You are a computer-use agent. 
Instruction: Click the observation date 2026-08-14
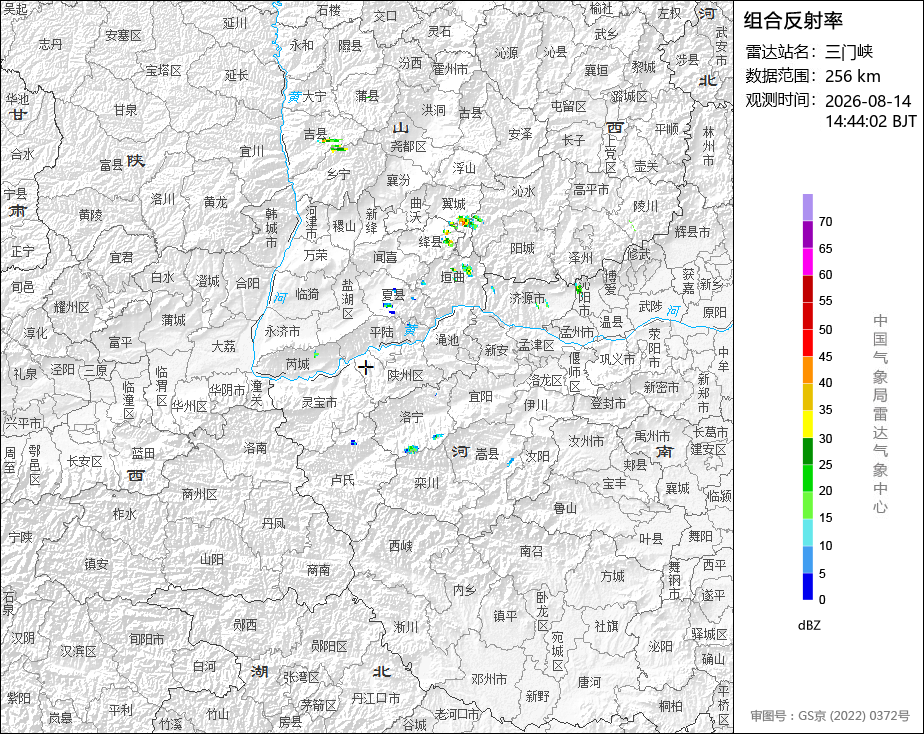[x=868, y=101]
